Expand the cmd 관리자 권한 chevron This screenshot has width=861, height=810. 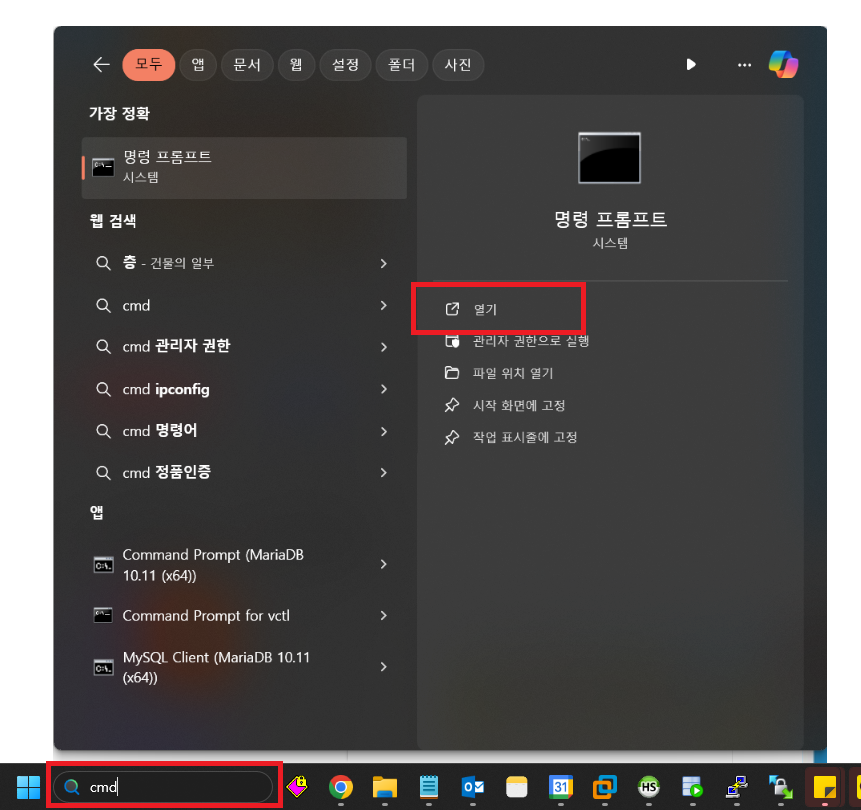[x=384, y=347]
